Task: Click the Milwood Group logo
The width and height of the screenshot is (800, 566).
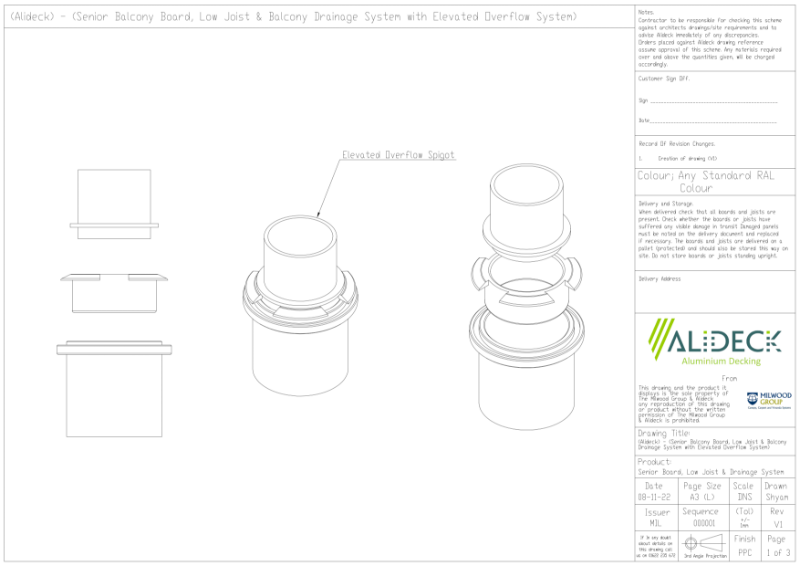Action: tap(769, 400)
